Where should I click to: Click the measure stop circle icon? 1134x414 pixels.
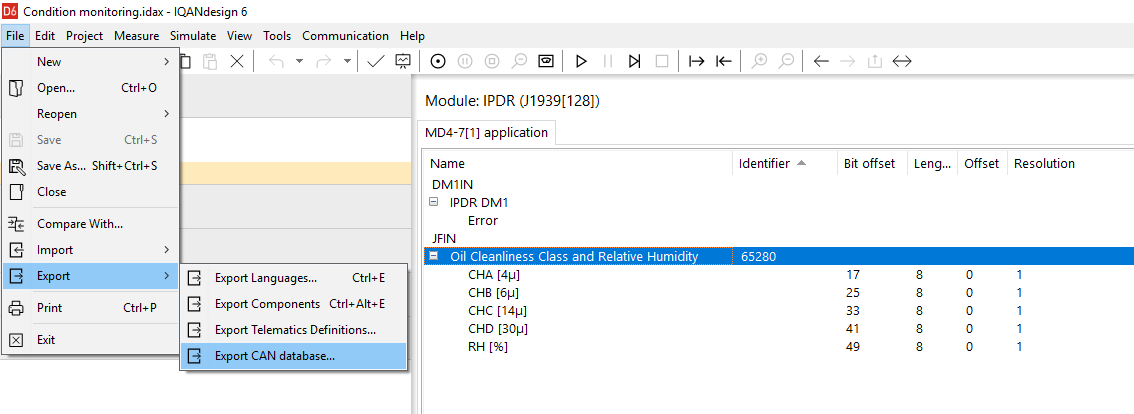(492, 62)
